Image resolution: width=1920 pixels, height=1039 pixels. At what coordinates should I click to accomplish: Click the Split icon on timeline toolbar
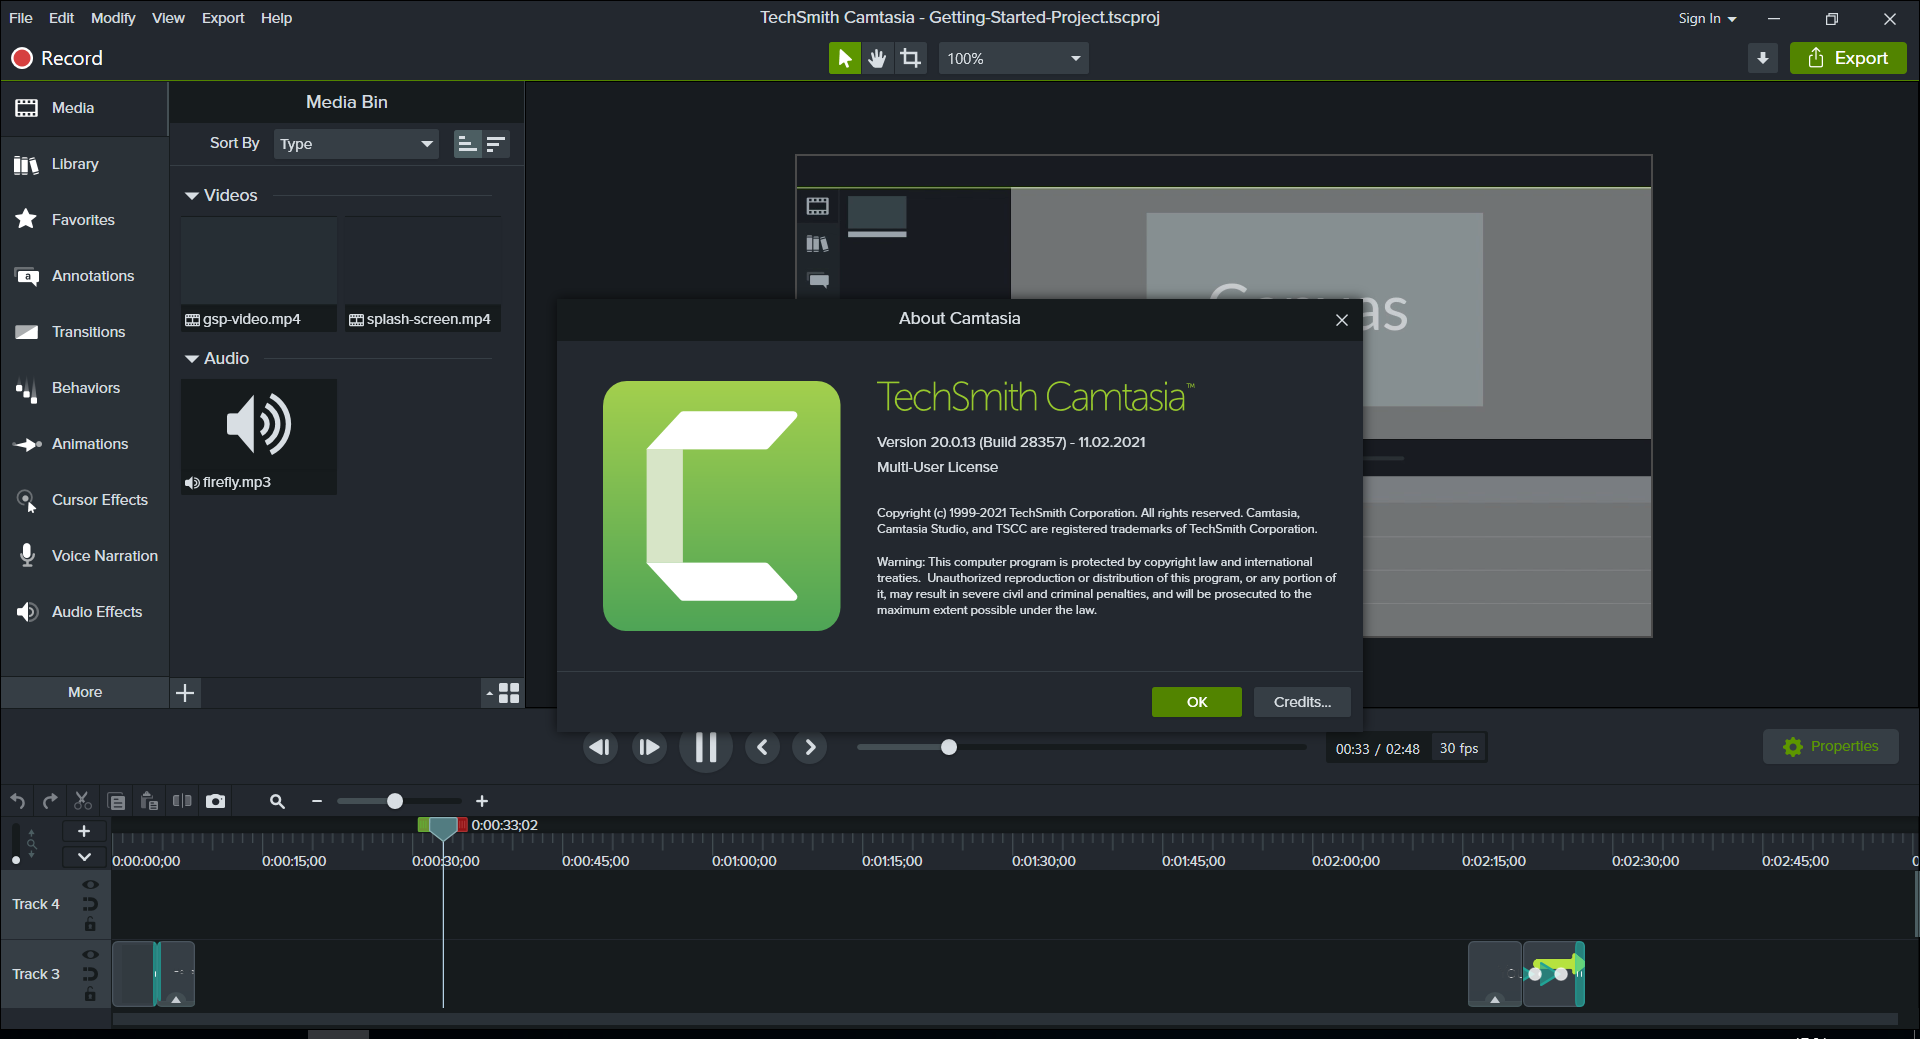(x=182, y=801)
